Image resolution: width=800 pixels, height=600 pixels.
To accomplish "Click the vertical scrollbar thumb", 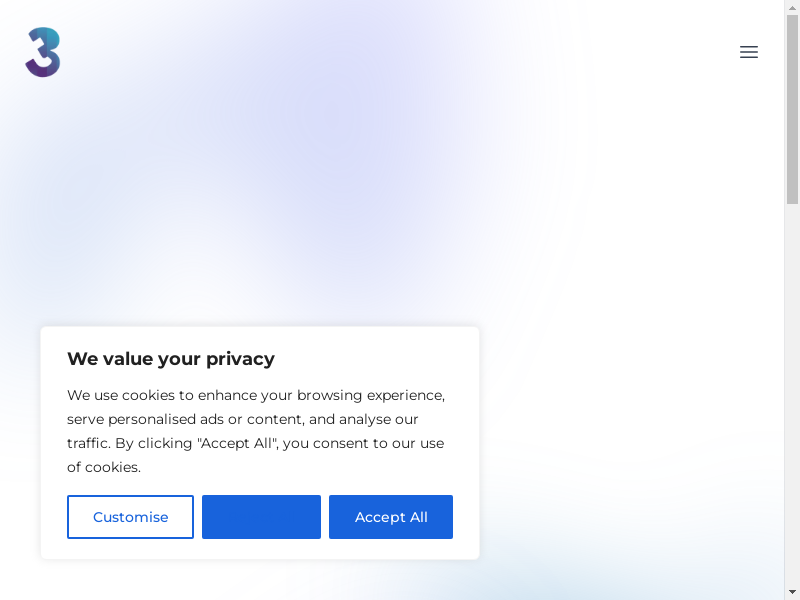I will (x=792, y=110).
